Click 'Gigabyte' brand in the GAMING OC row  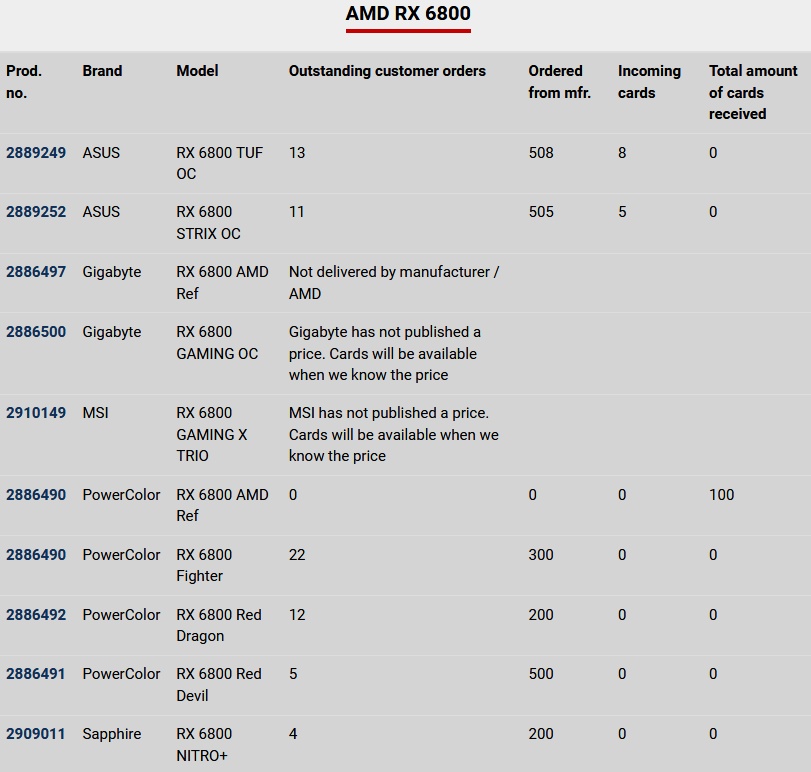[111, 331]
